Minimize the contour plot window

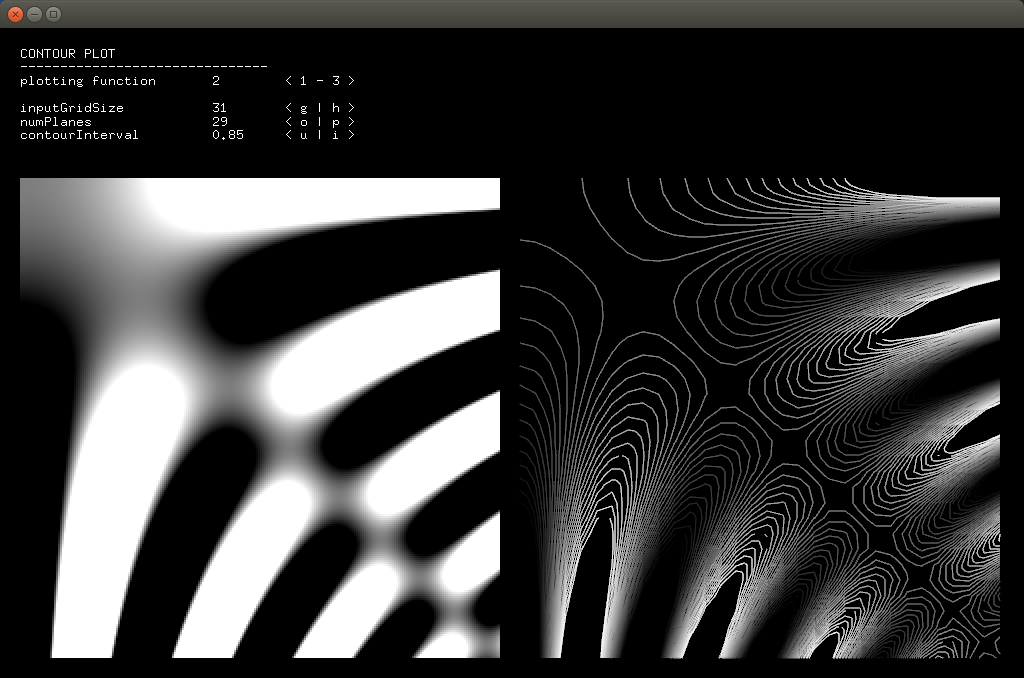point(35,14)
